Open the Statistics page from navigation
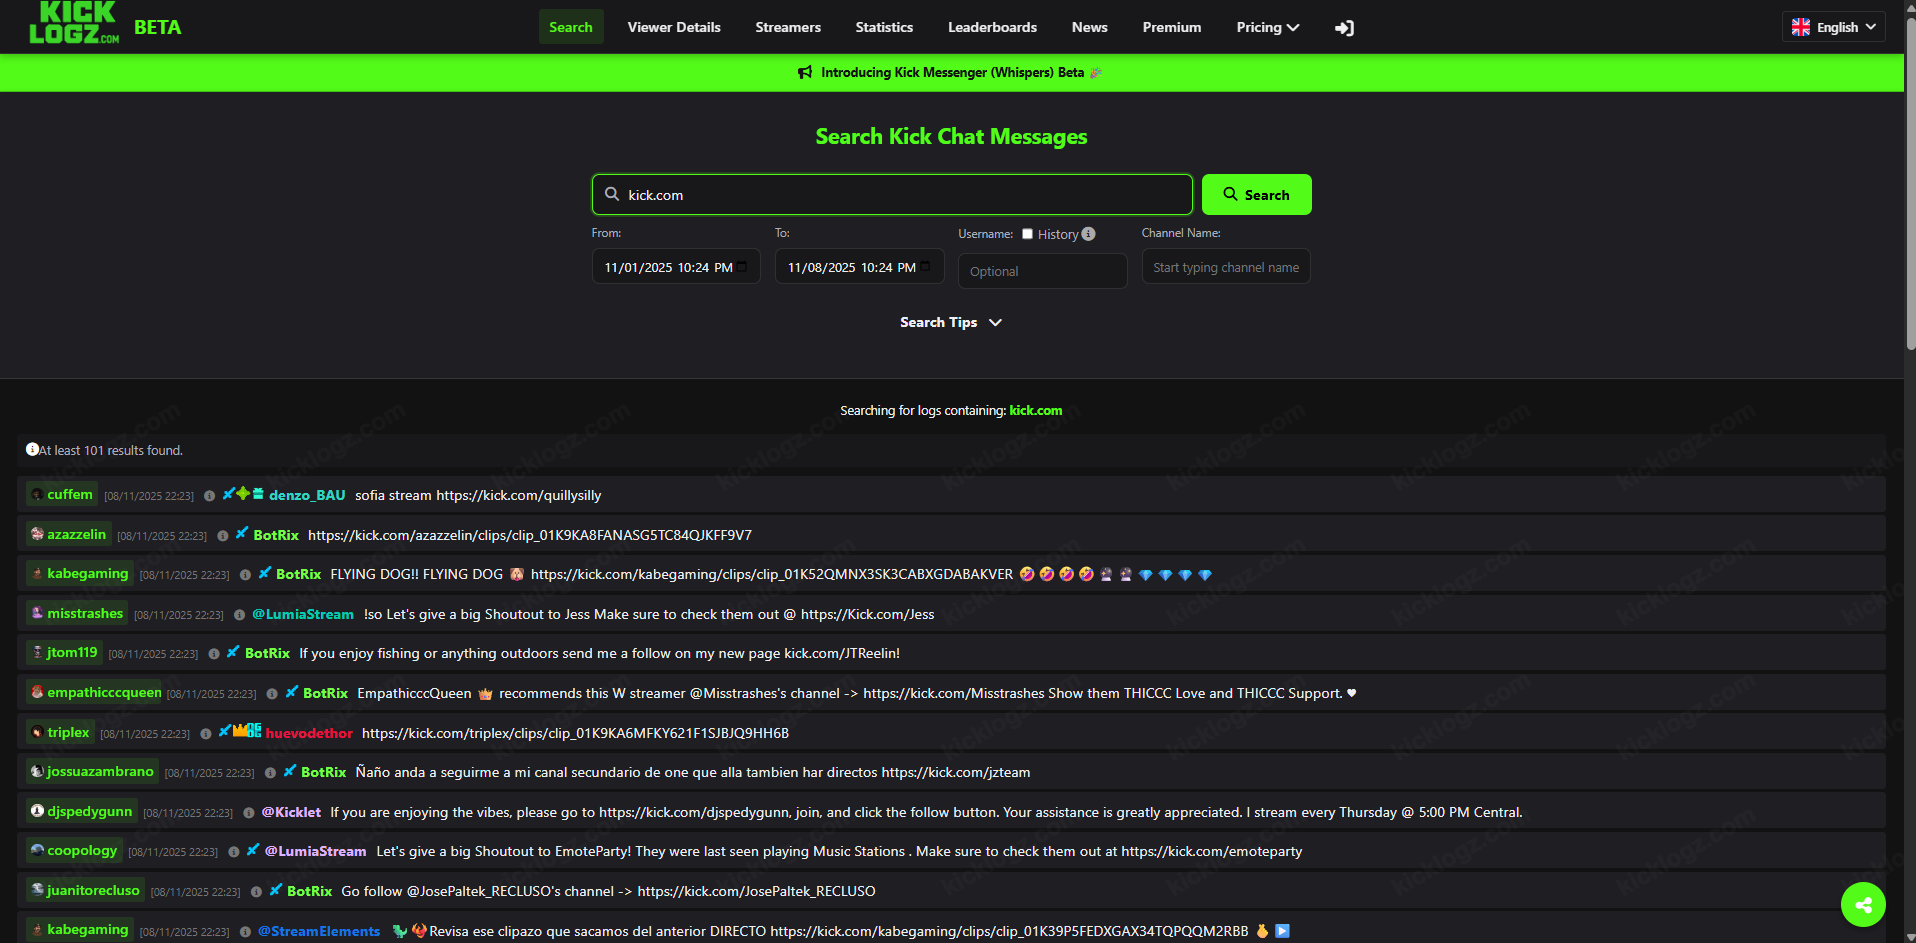1916x943 pixels. click(883, 27)
